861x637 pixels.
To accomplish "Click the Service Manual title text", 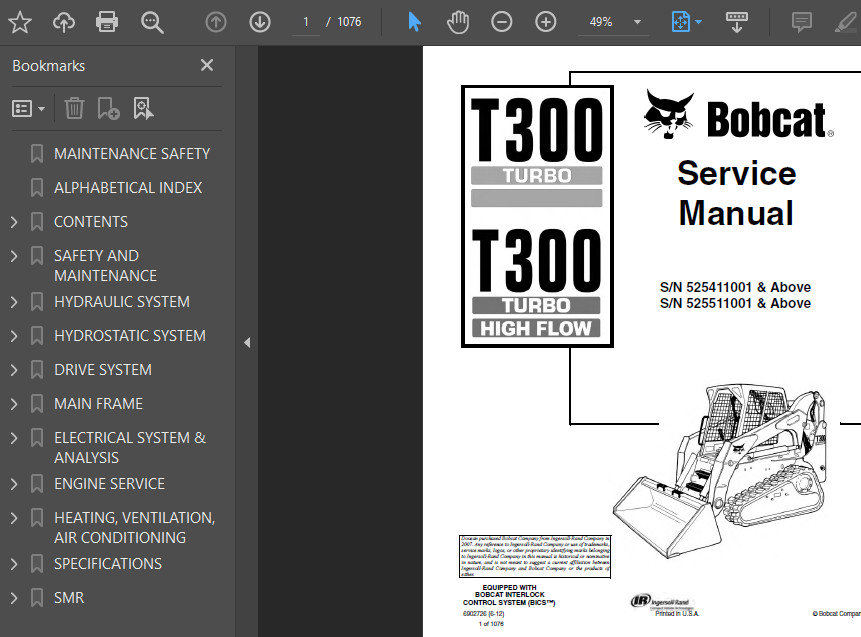I will [x=736, y=193].
